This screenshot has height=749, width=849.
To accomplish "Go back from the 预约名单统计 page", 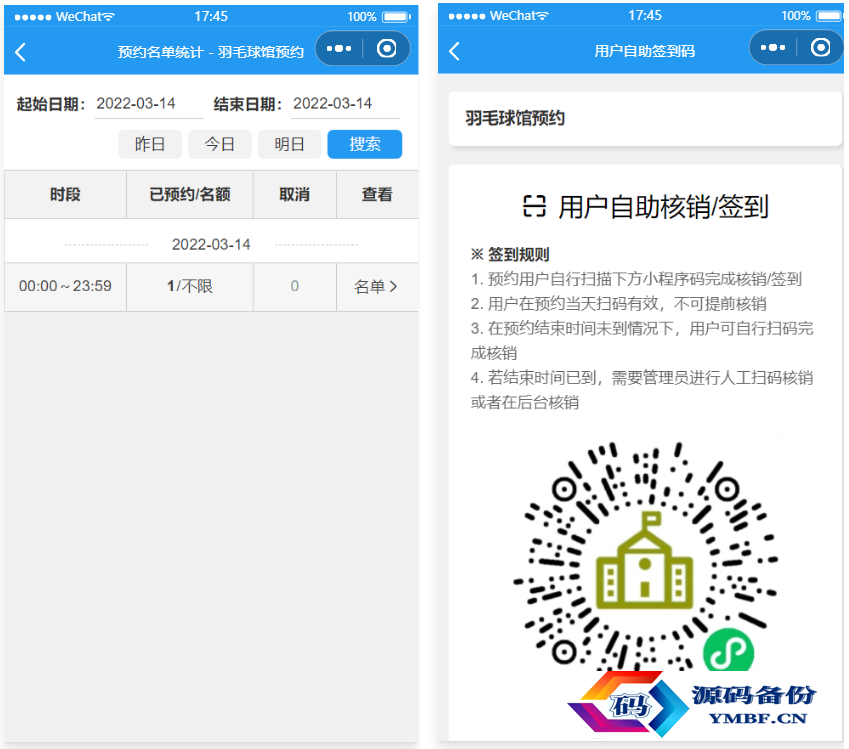I will pyautogui.click(x=21, y=52).
